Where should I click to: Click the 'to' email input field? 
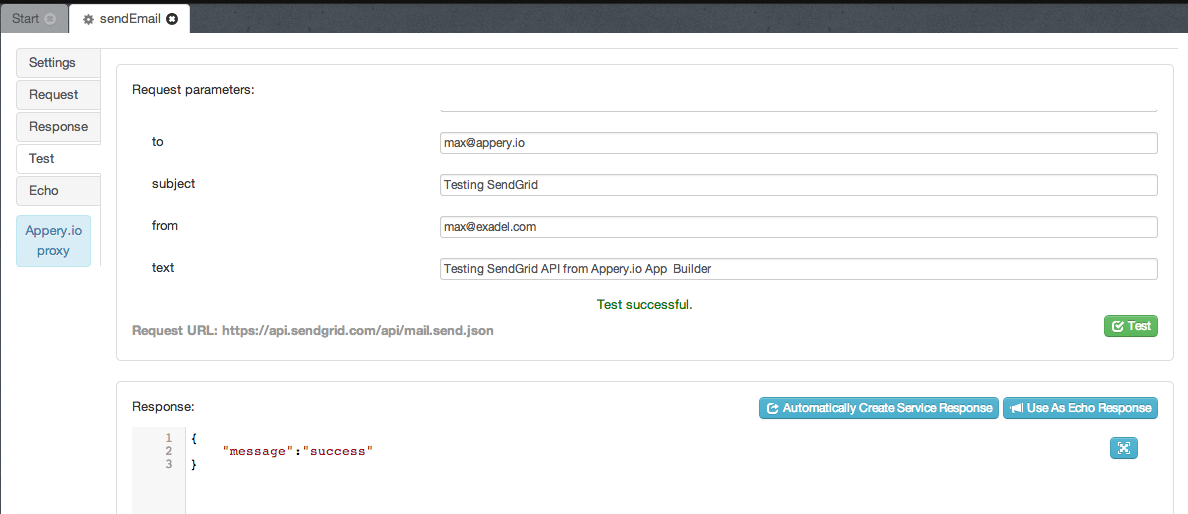(x=798, y=143)
